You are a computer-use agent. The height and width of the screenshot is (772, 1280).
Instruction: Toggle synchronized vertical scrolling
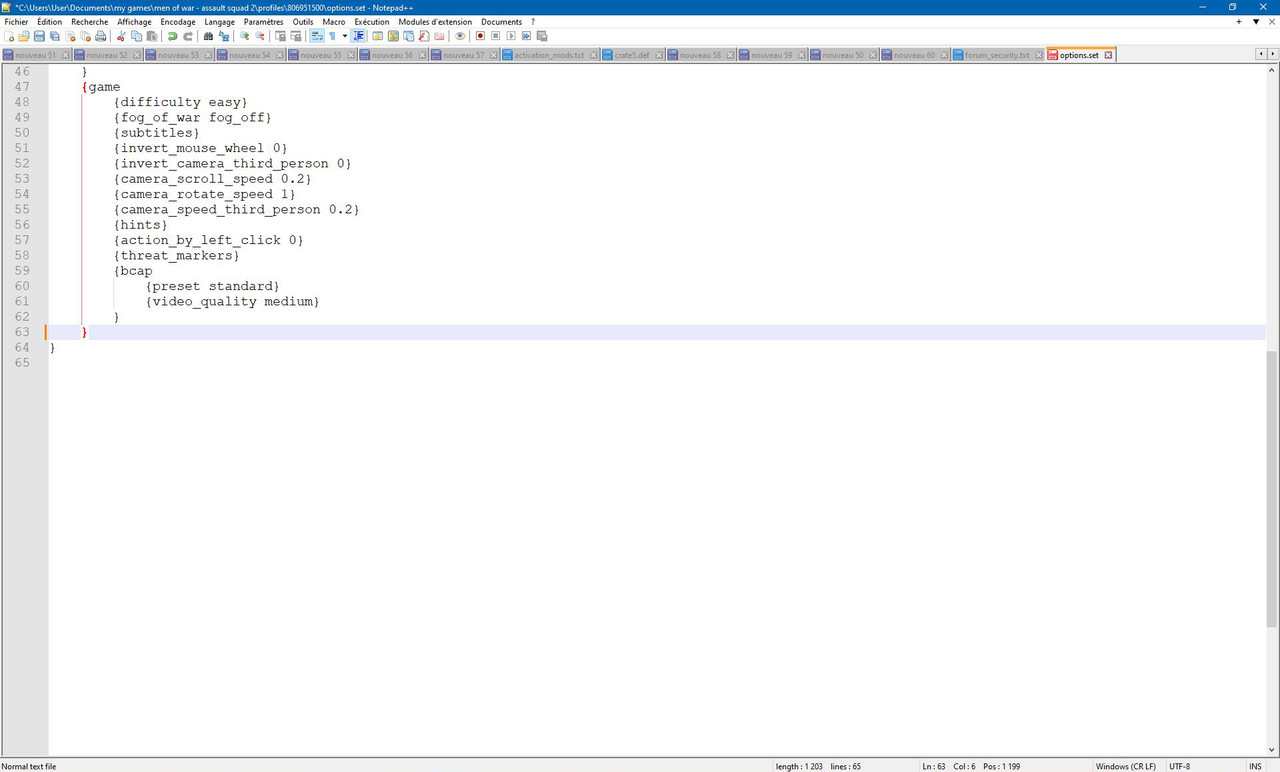pyautogui.click(x=280, y=36)
